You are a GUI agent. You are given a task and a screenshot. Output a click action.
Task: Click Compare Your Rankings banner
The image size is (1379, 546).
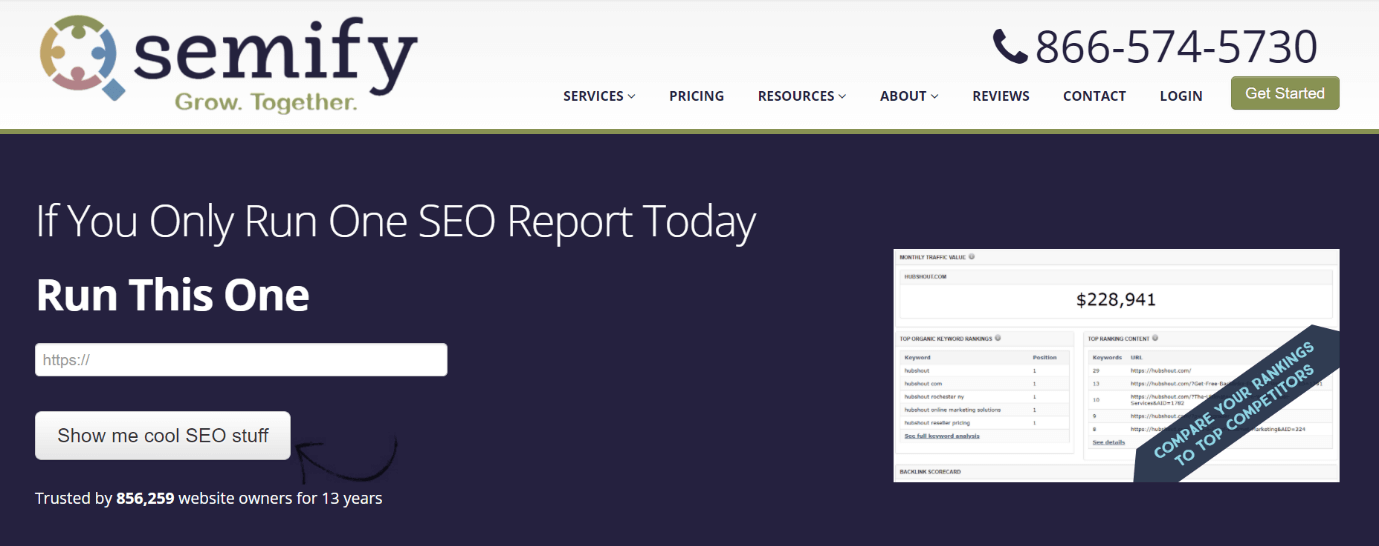pos(1237,403)
